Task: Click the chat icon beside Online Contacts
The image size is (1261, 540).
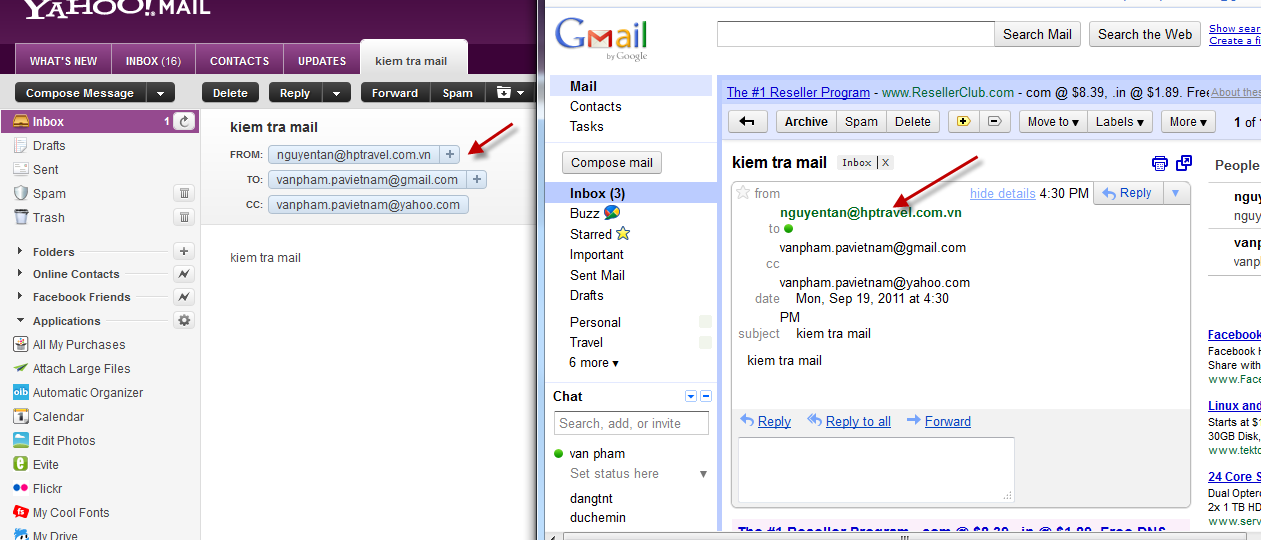Action: pyautogui.click(x=184, y=274)
